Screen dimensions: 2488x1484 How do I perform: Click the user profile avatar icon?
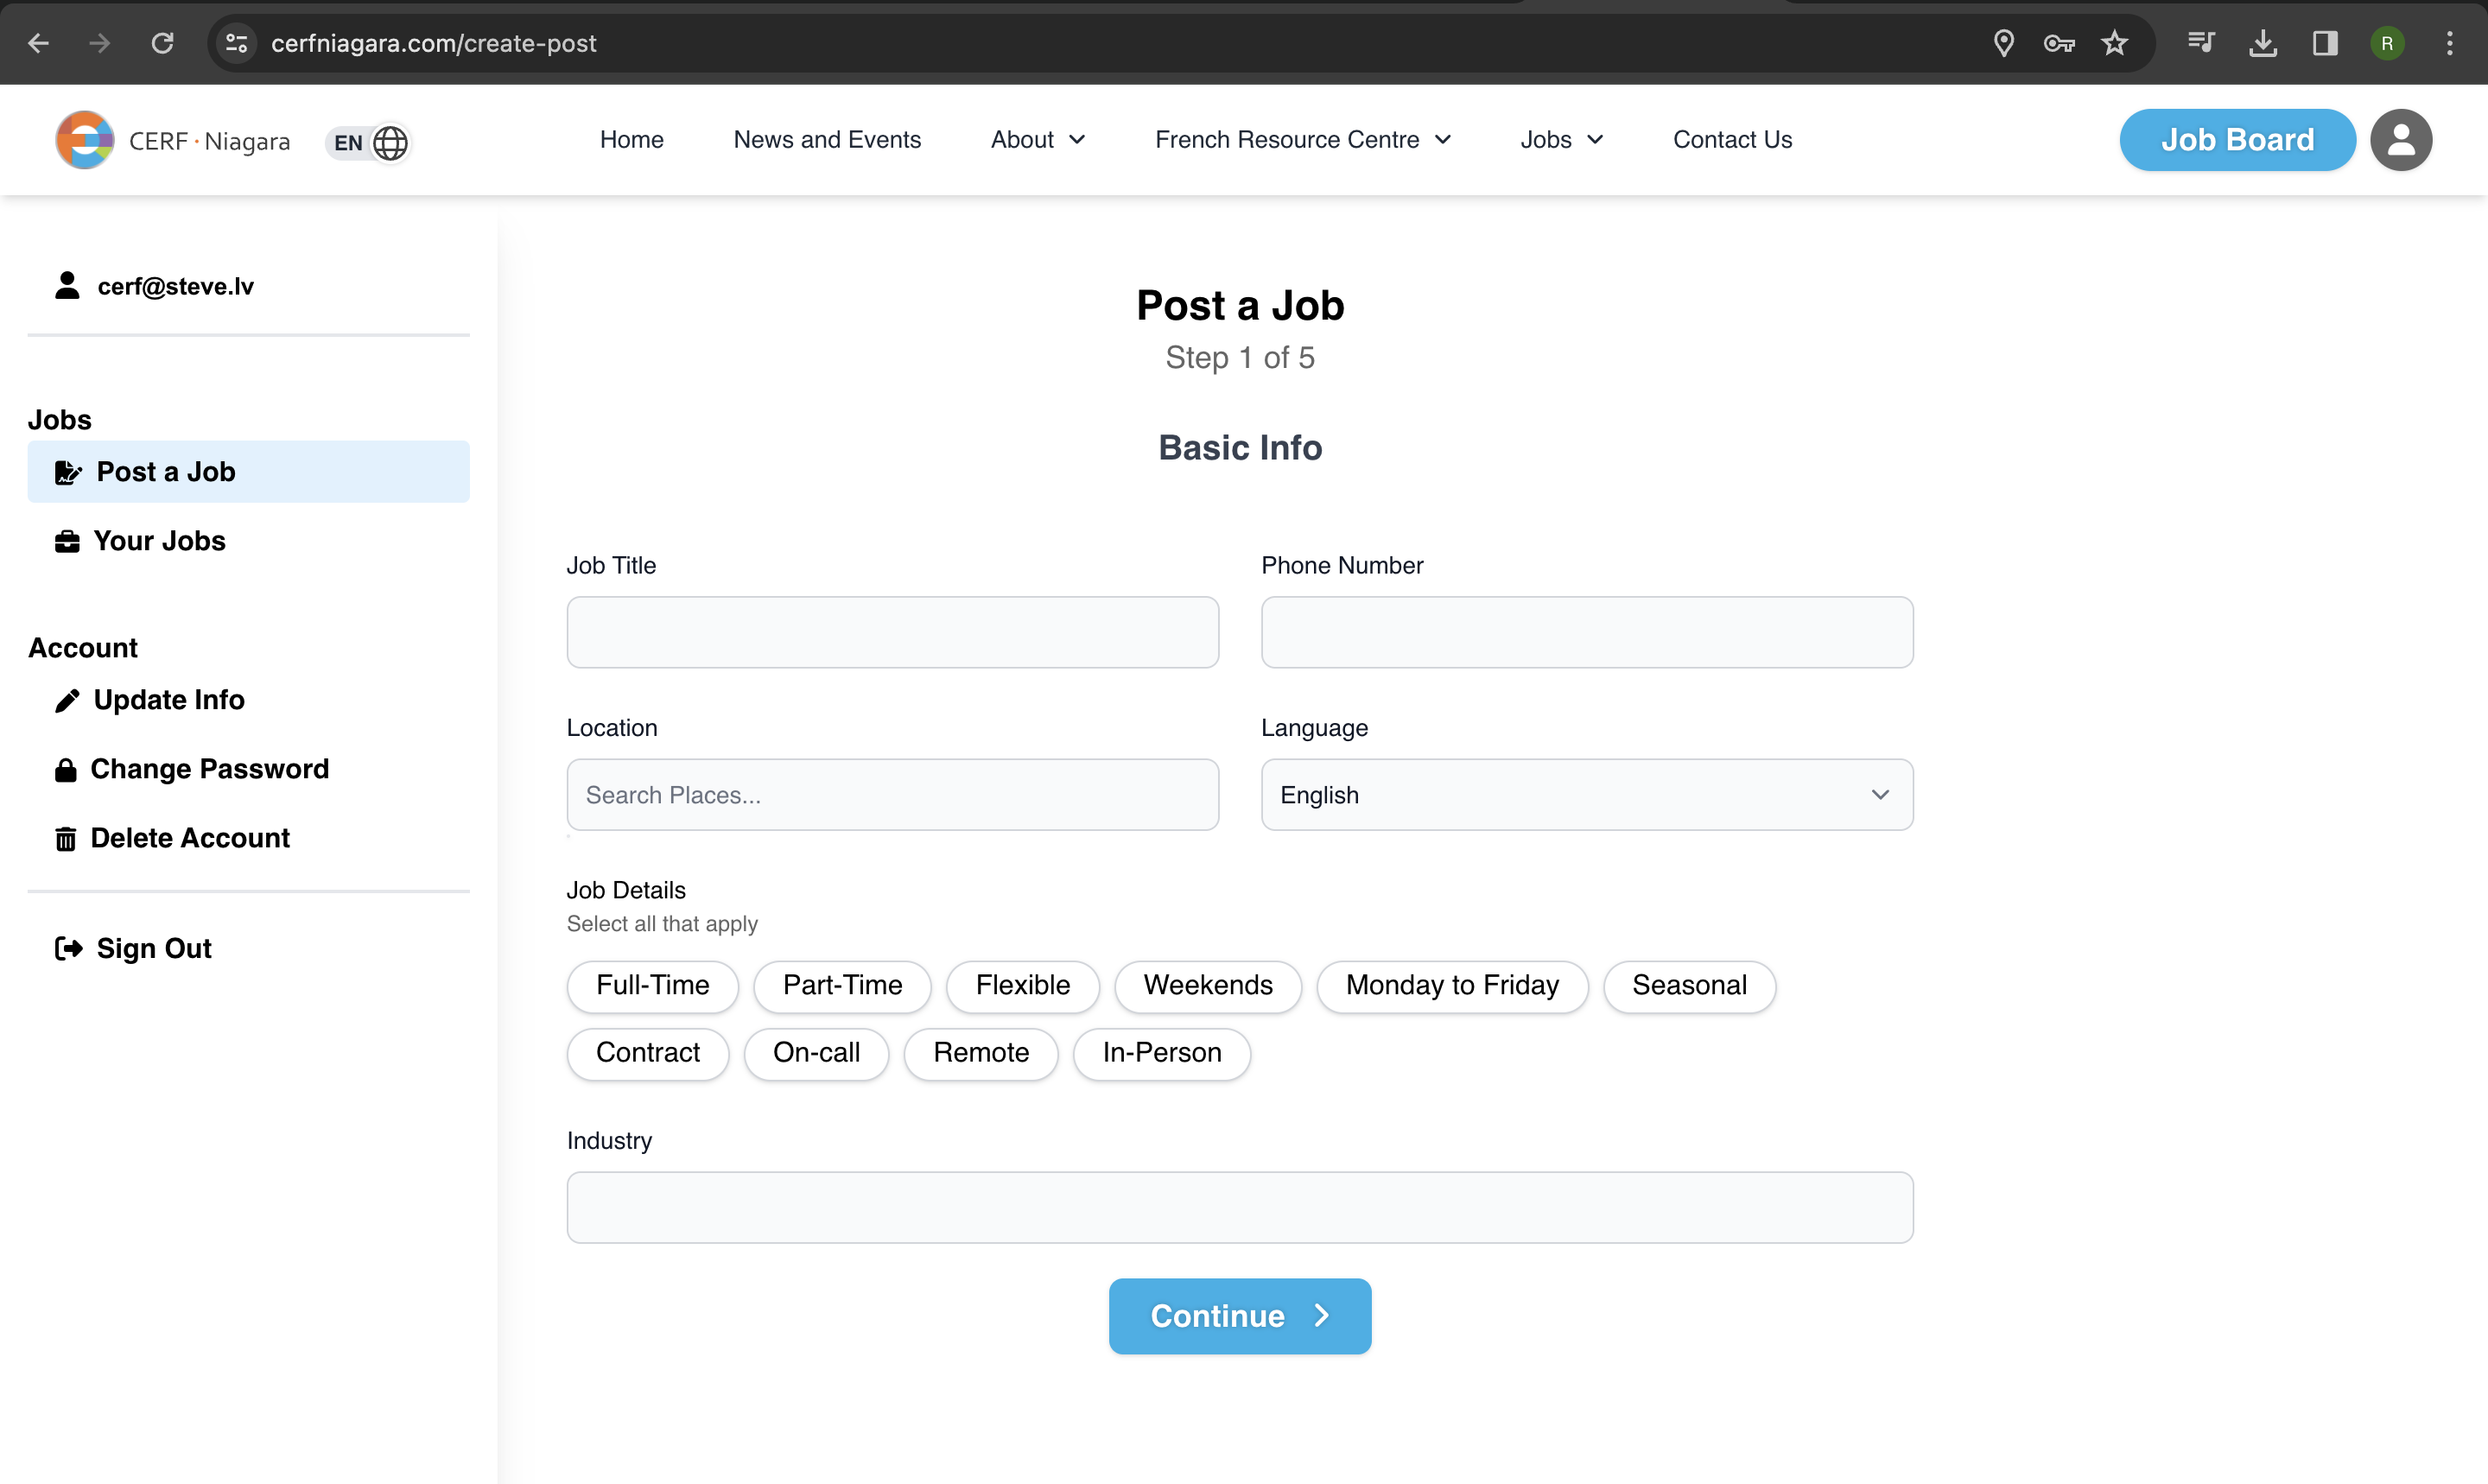click(2400, 140)
